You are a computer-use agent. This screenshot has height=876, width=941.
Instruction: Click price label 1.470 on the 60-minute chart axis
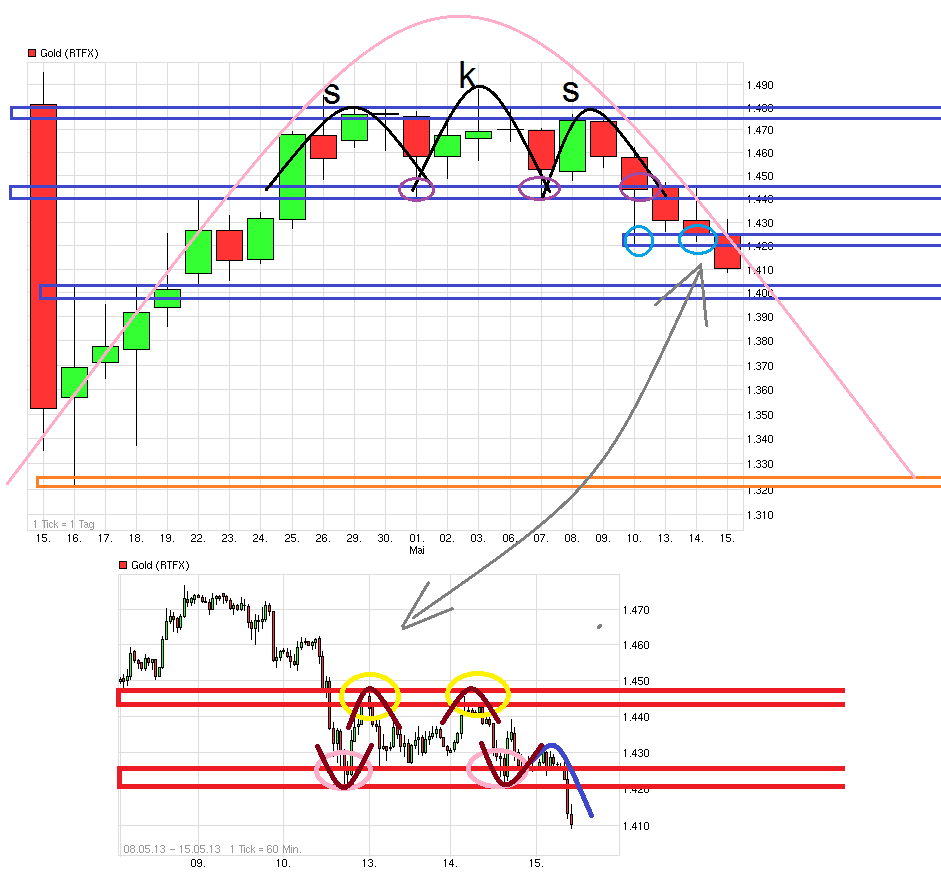coord(636,610)
